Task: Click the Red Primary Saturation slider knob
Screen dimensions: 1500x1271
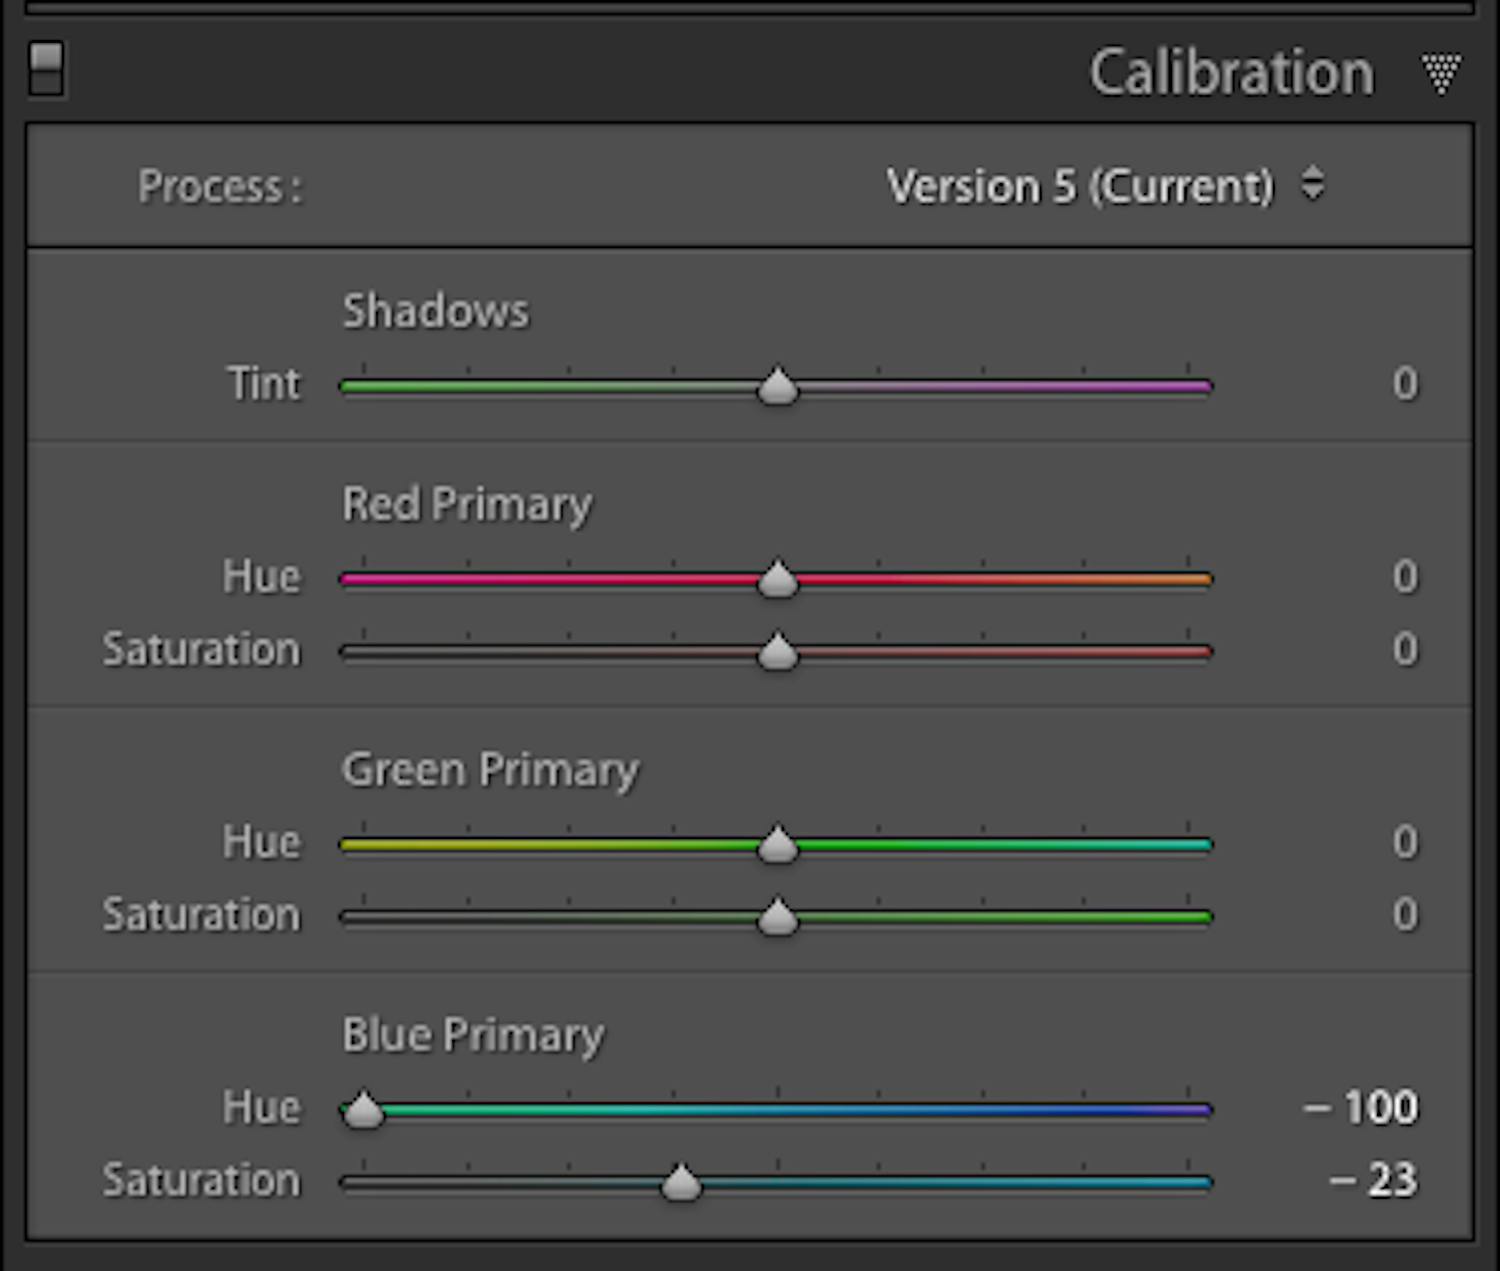Action: coord(776,651)
